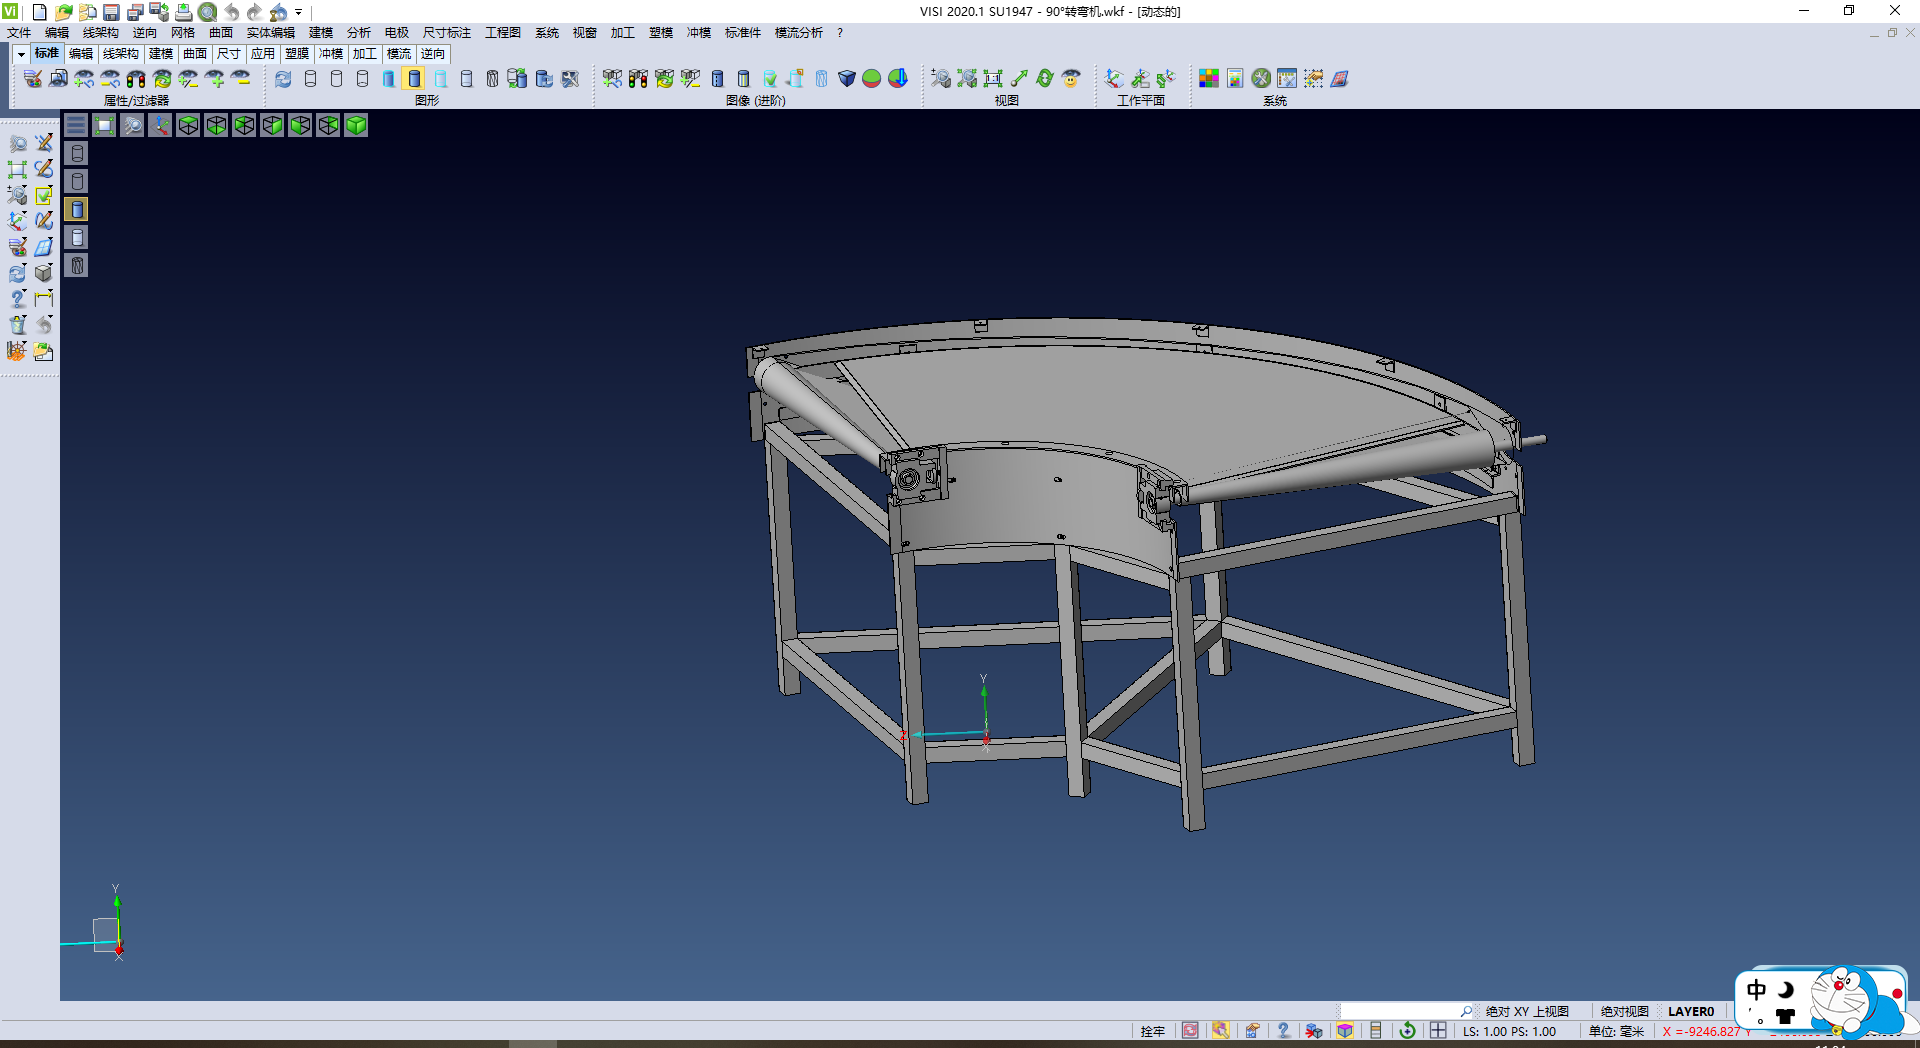Viewport: 1920px width, 1048px height.
Task: Toggle the highlighted shaded cylinder display mode
Action: point(414,78)
